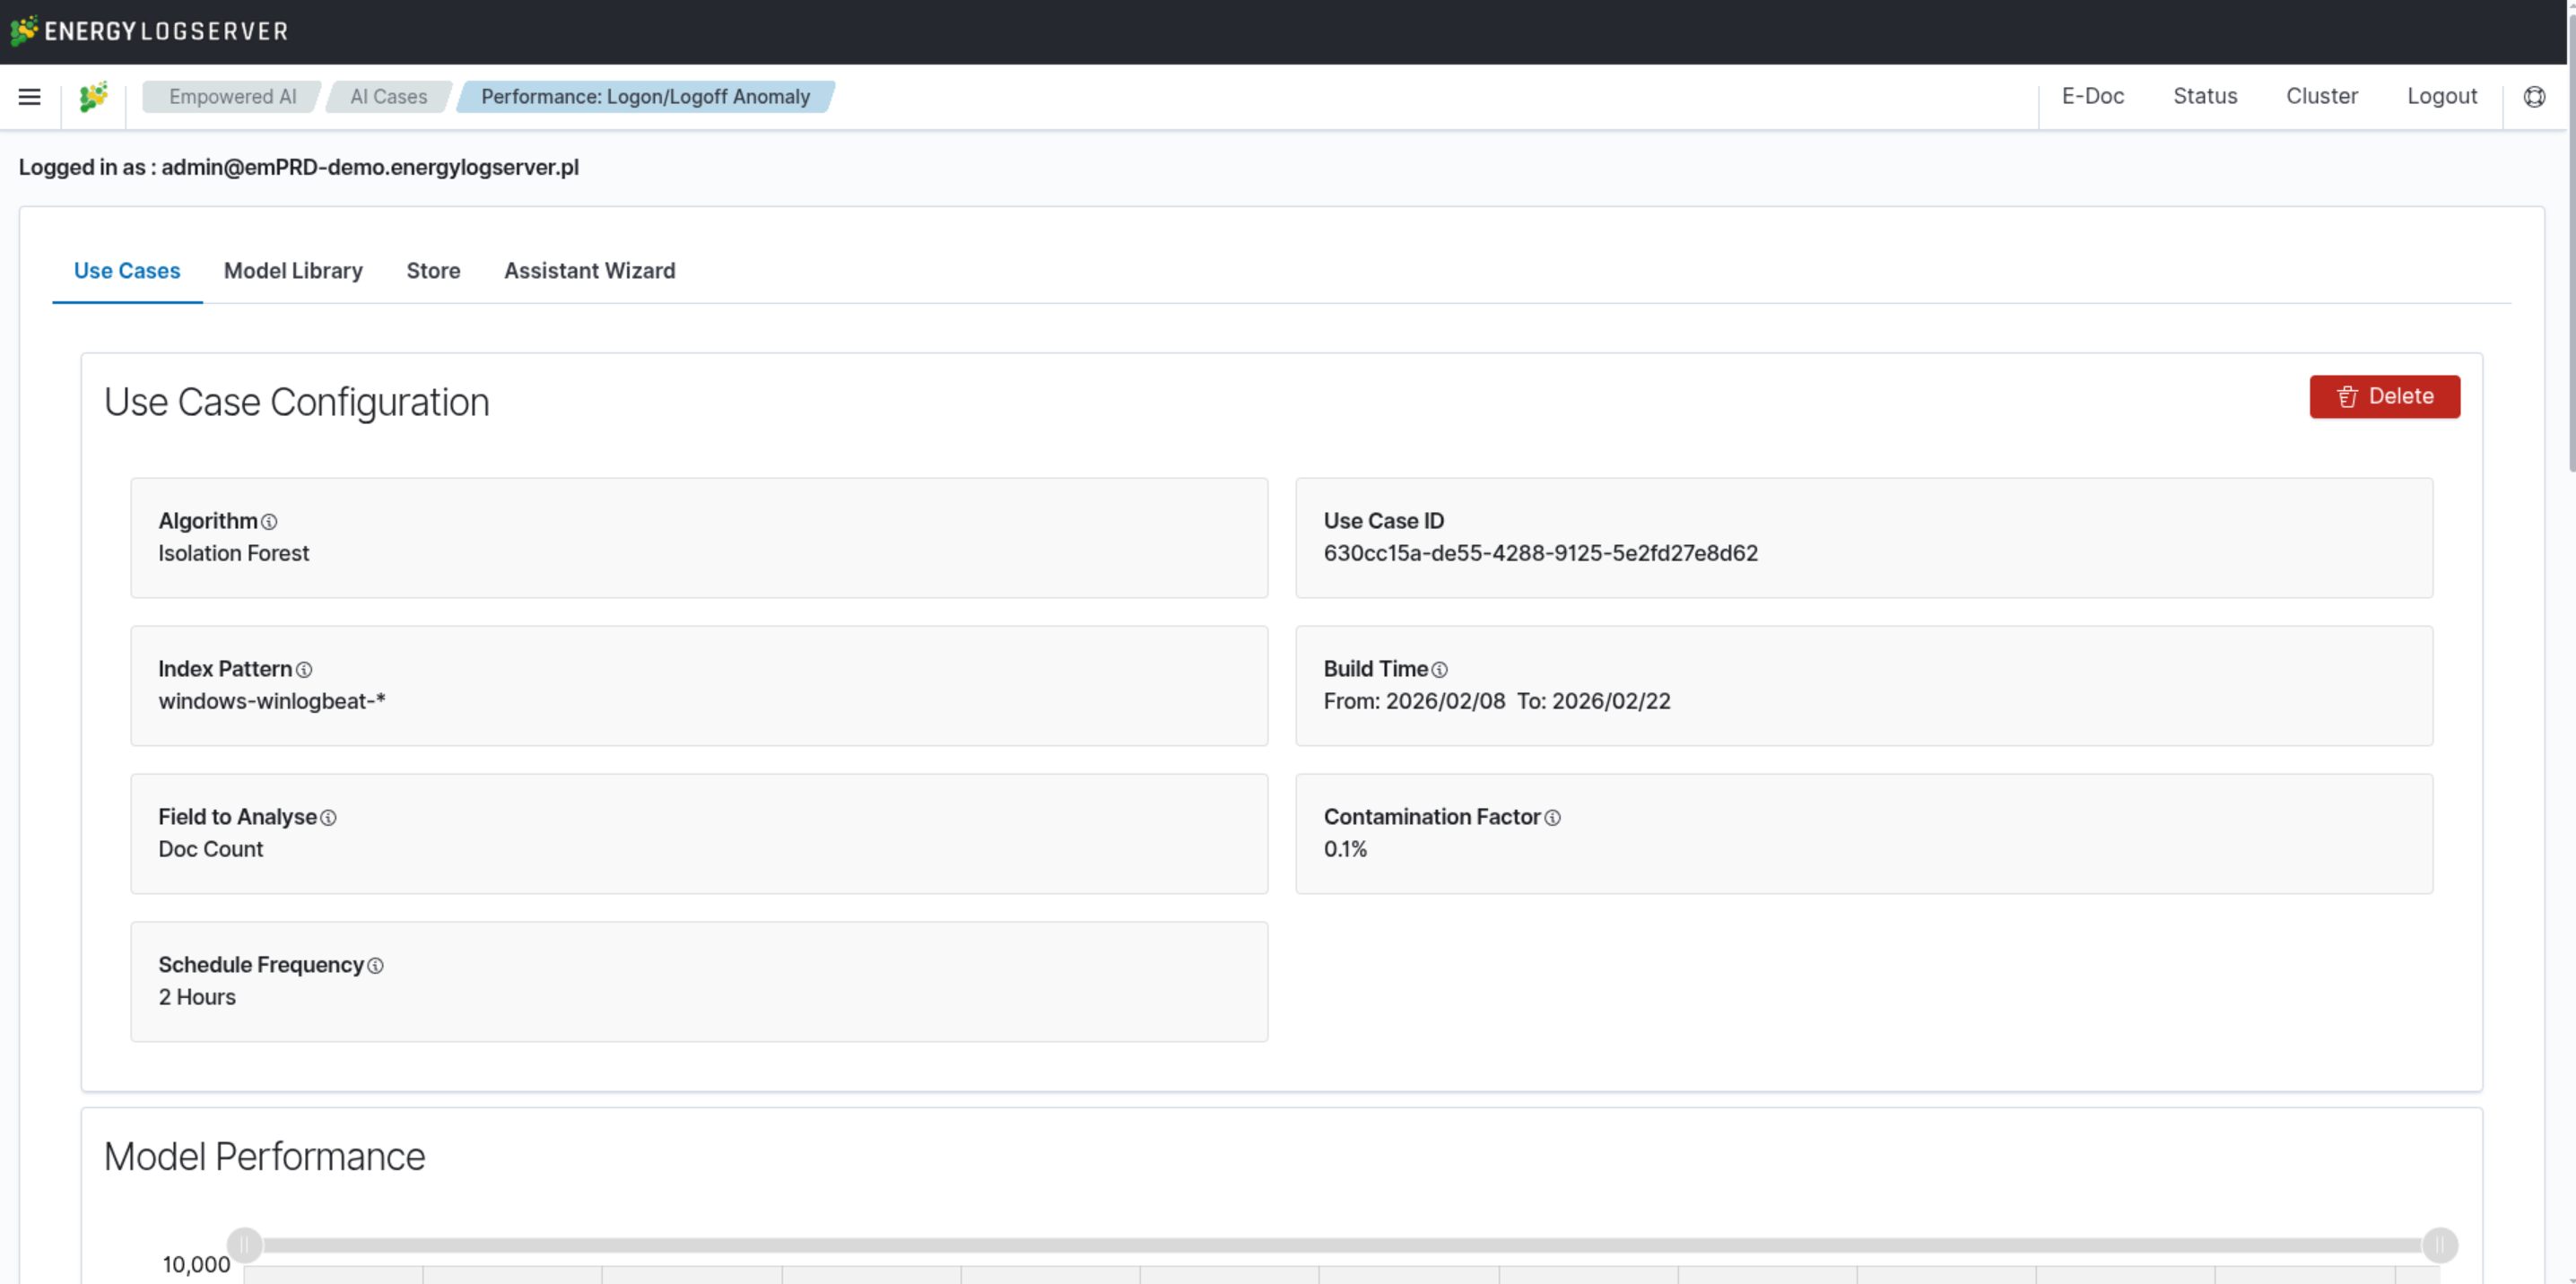Viewport: 2576px width, 1284px height.
Task: Select the Use Cases tab
Action: 127,271
